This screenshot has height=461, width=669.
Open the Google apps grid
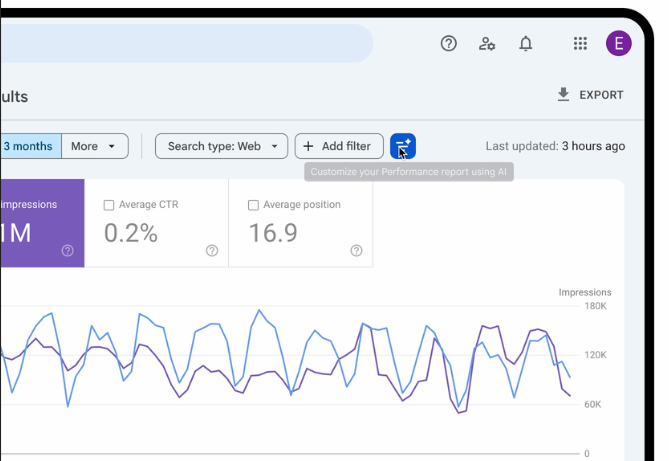(x=580, y=43)
